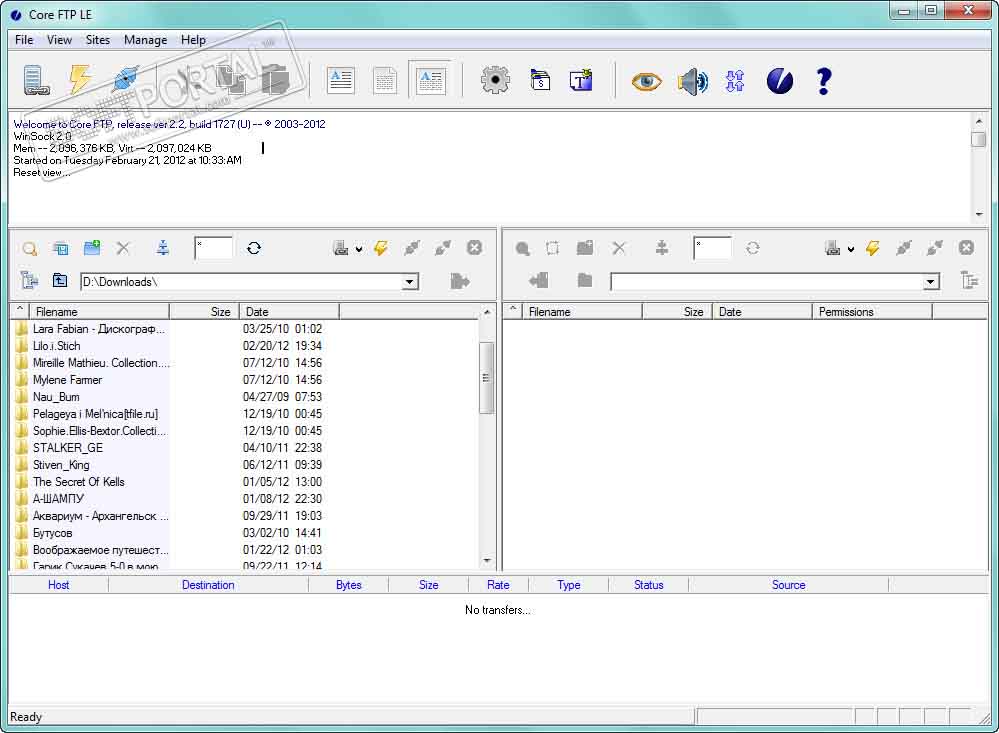Expand the remote path dropdown

pos(931,282)
